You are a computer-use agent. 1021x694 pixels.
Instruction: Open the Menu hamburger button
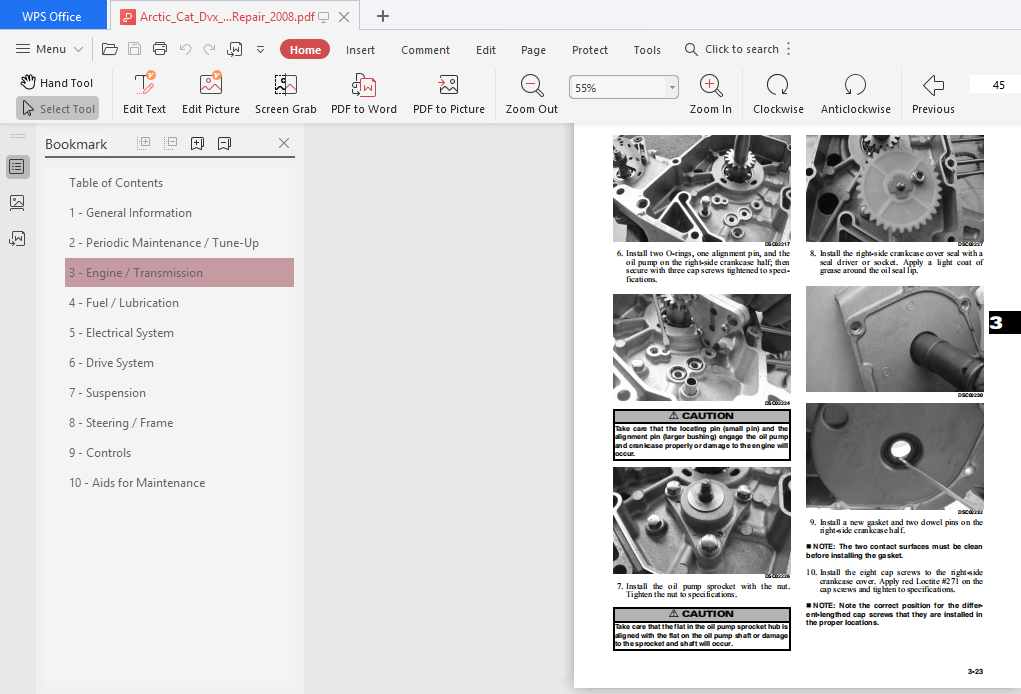(49, 49)
